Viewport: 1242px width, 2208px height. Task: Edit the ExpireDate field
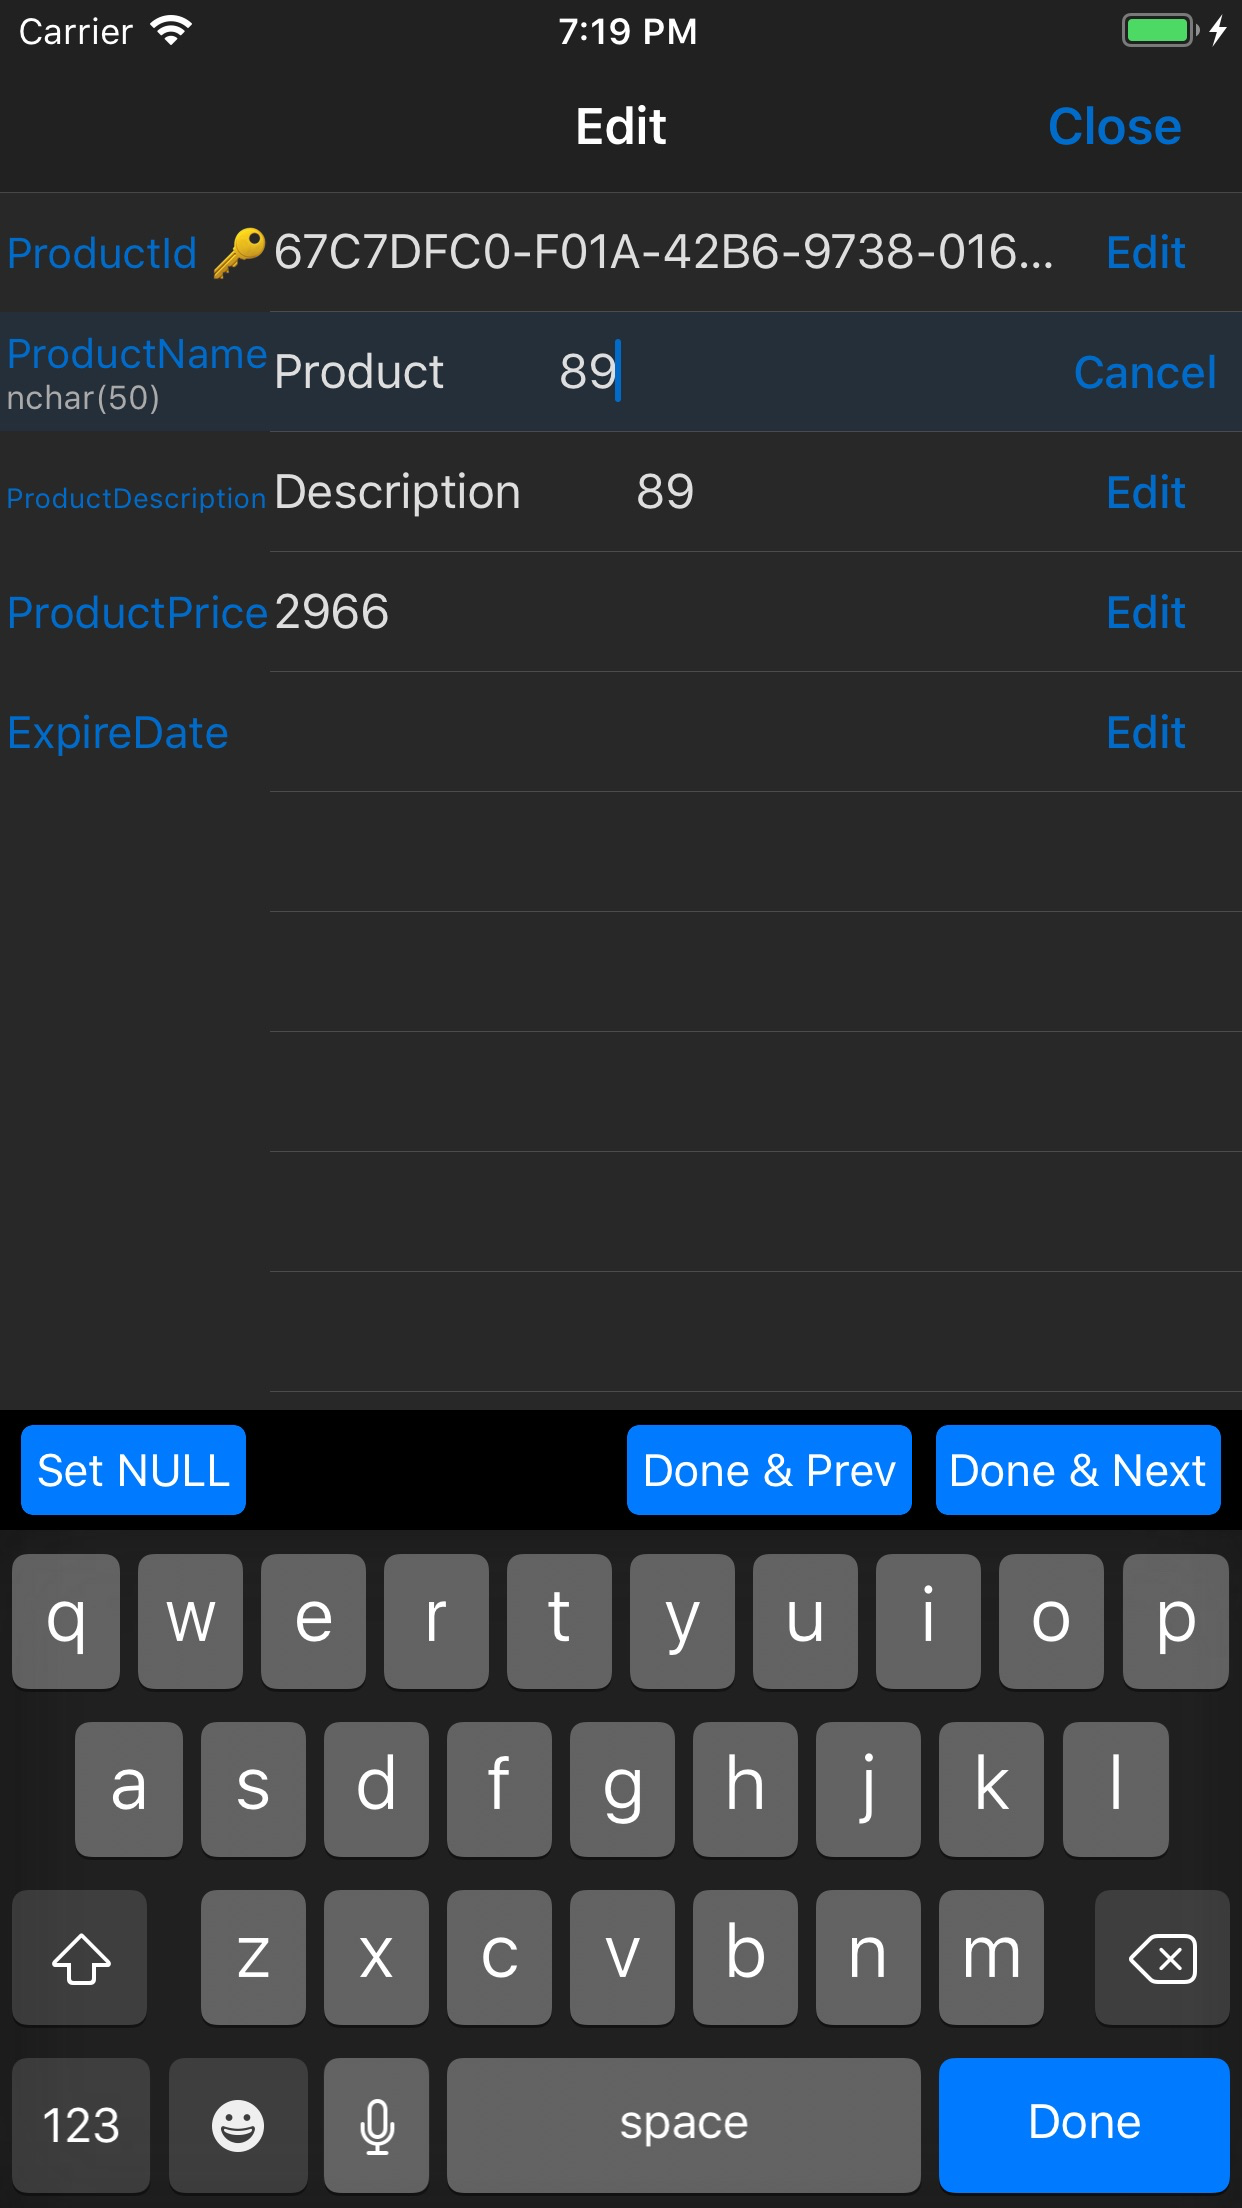pos(1145,732)
